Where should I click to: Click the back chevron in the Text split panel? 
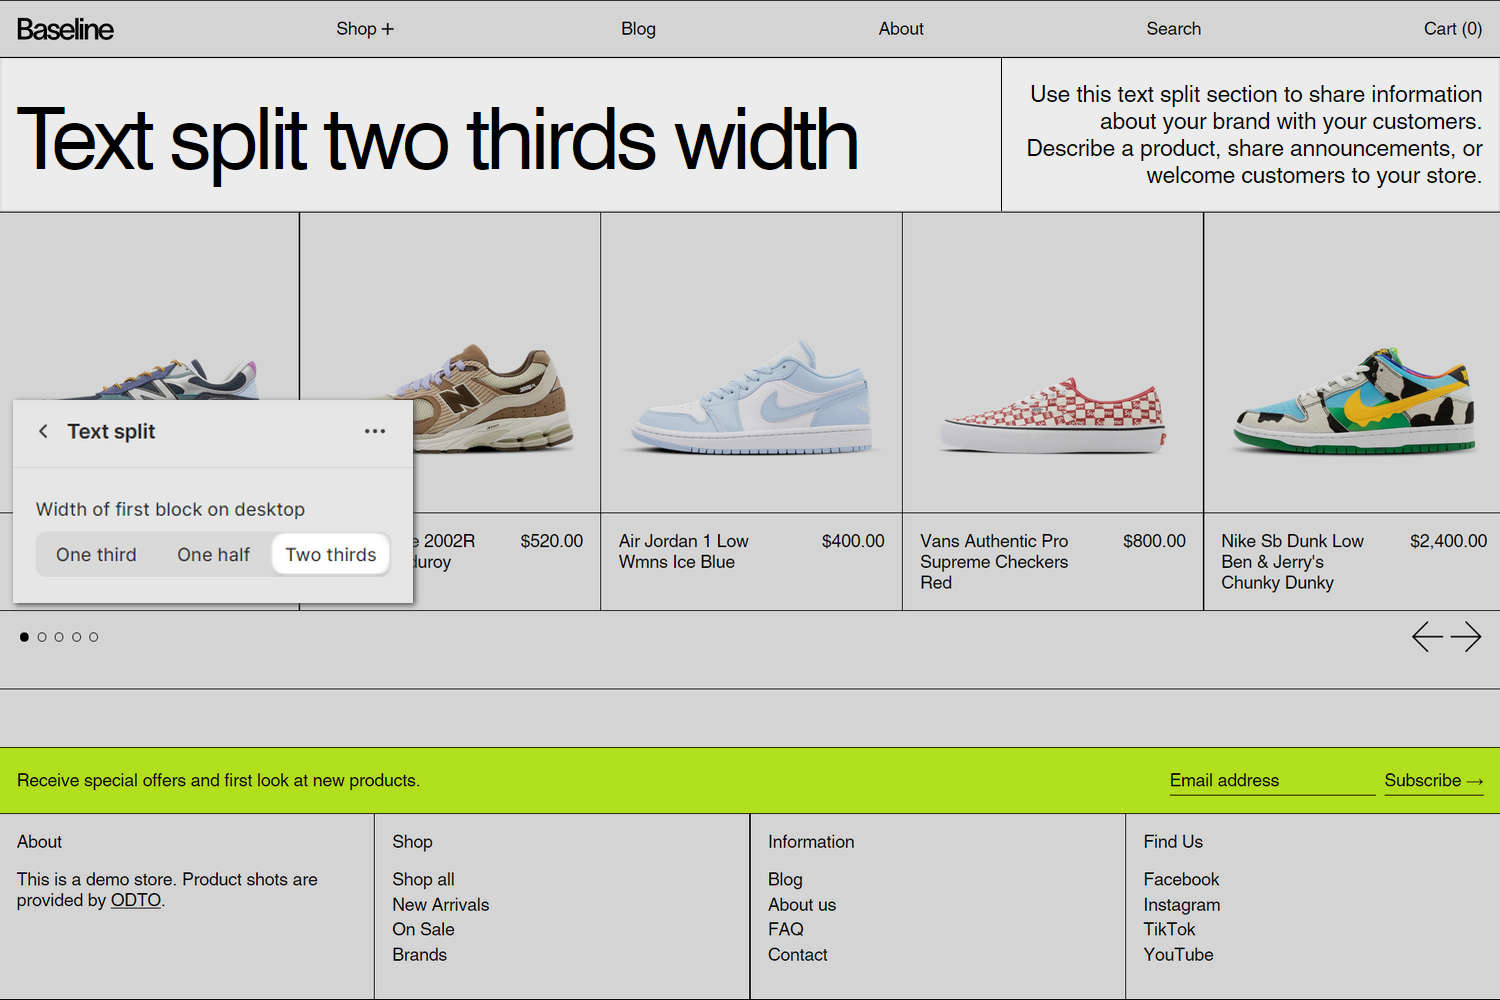point(43,431)
